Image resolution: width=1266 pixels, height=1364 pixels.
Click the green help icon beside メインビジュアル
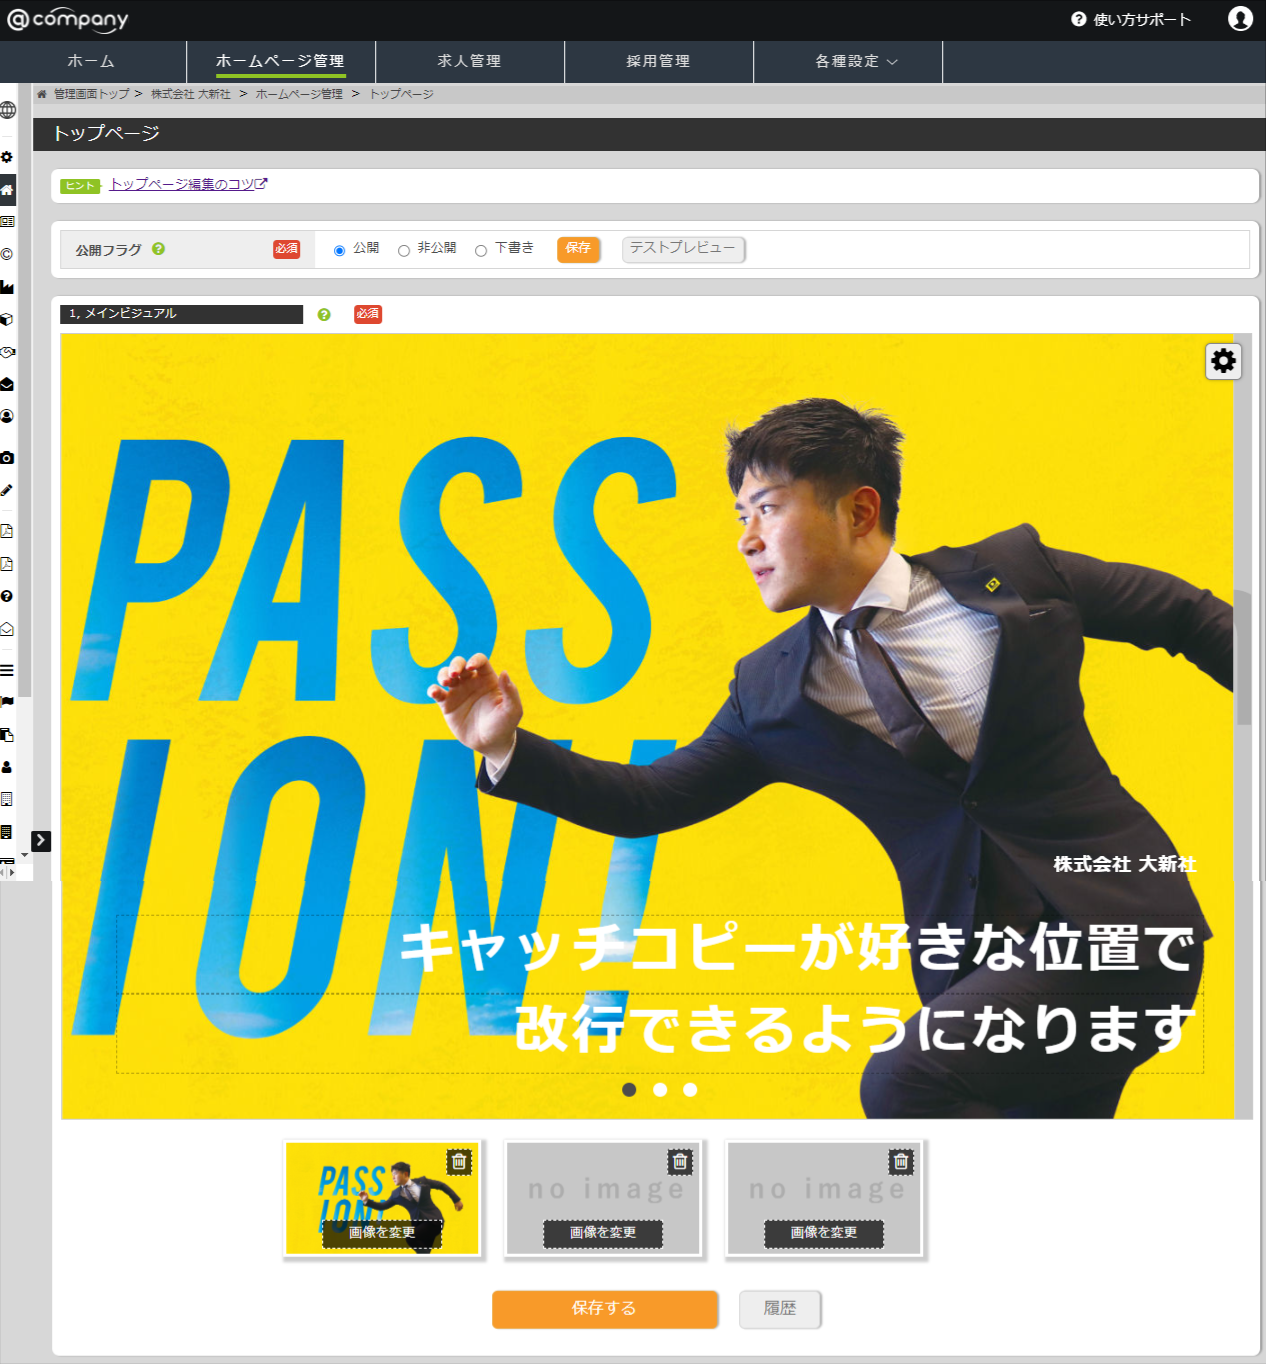coord(324,314)
